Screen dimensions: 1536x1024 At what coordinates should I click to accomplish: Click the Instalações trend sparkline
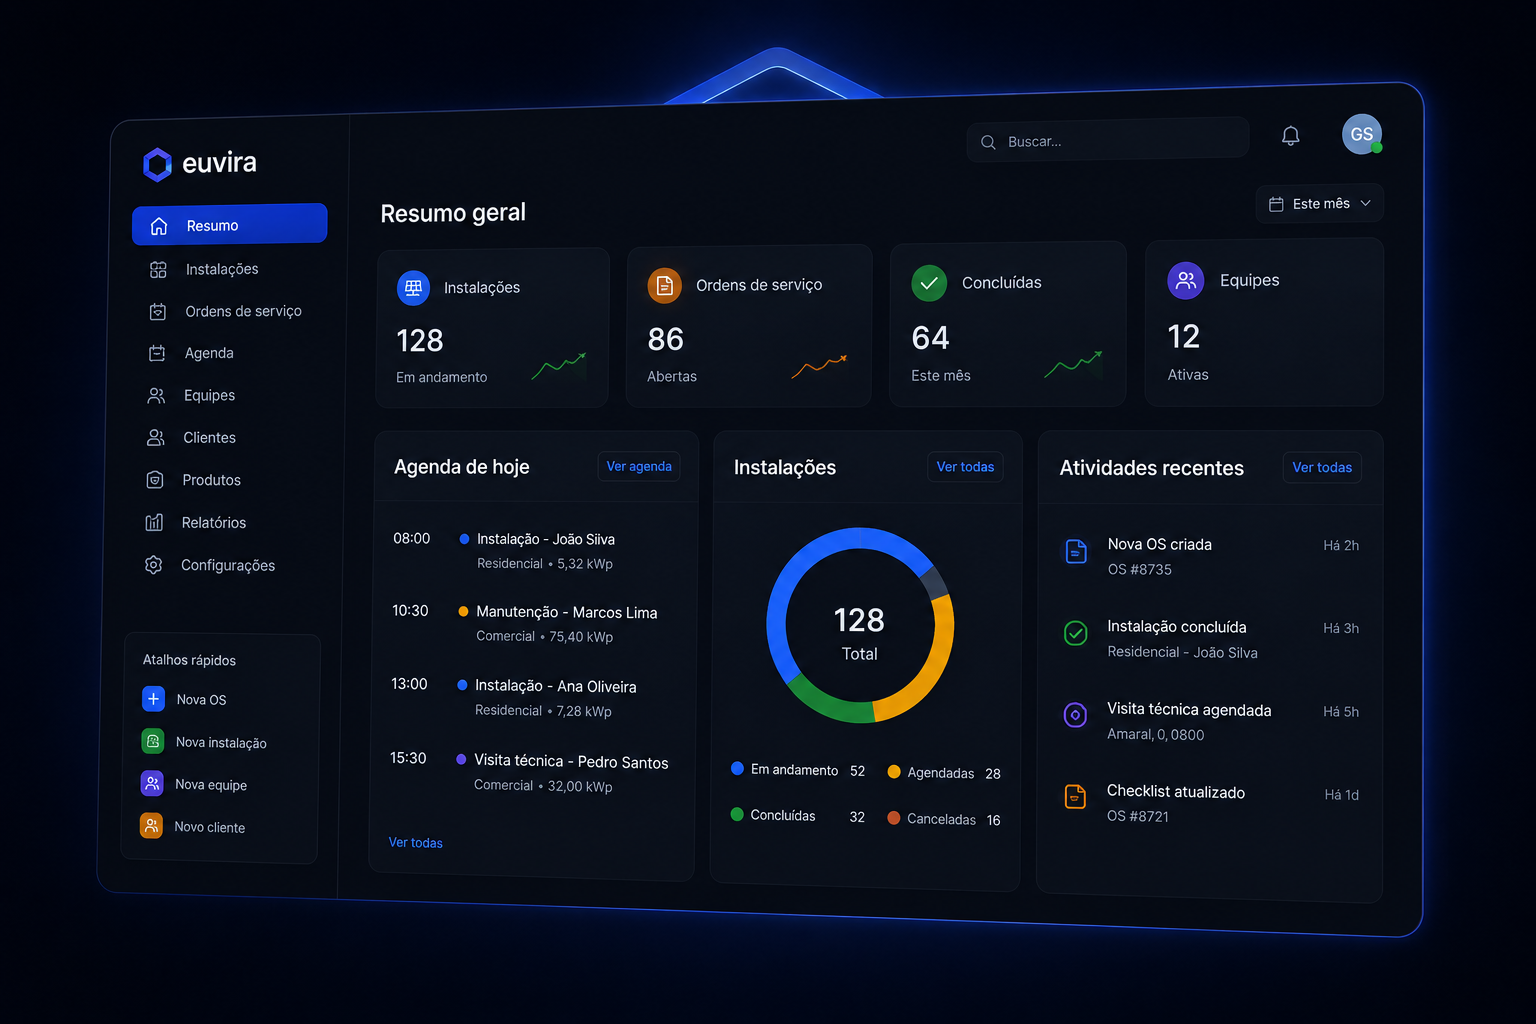559,366
